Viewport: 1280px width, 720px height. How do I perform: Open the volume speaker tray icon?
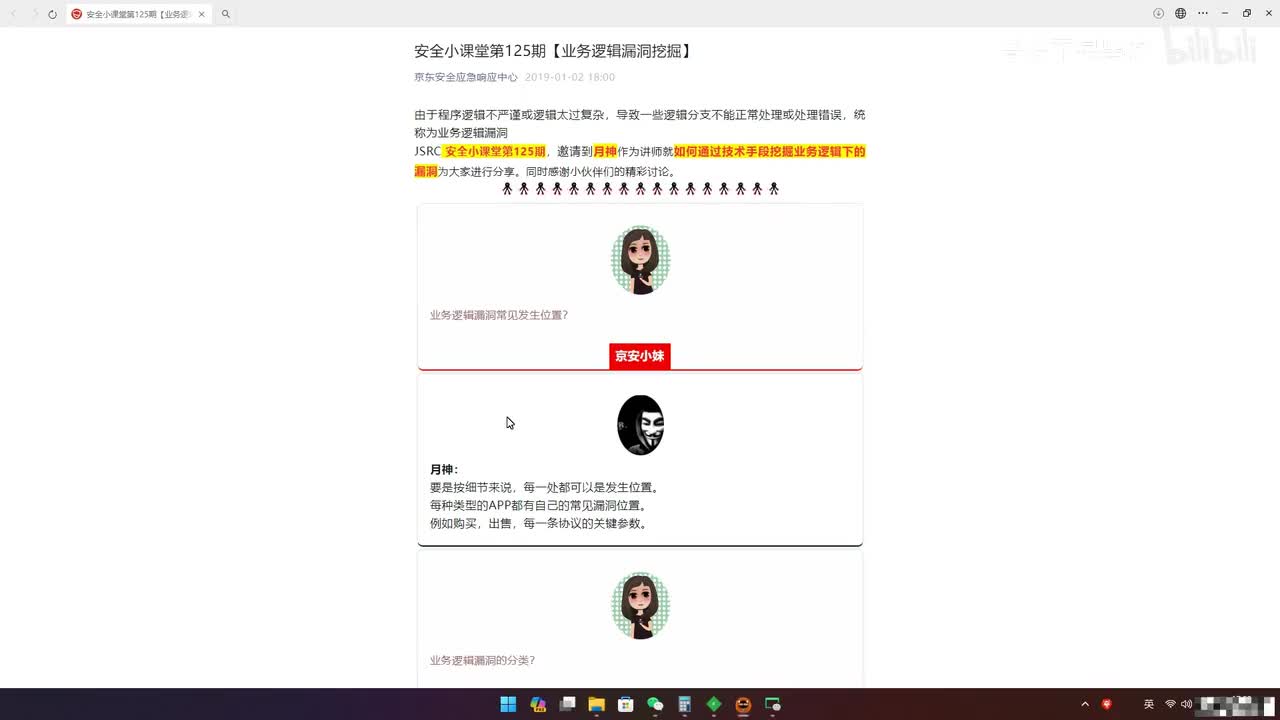pos(1186,704)
